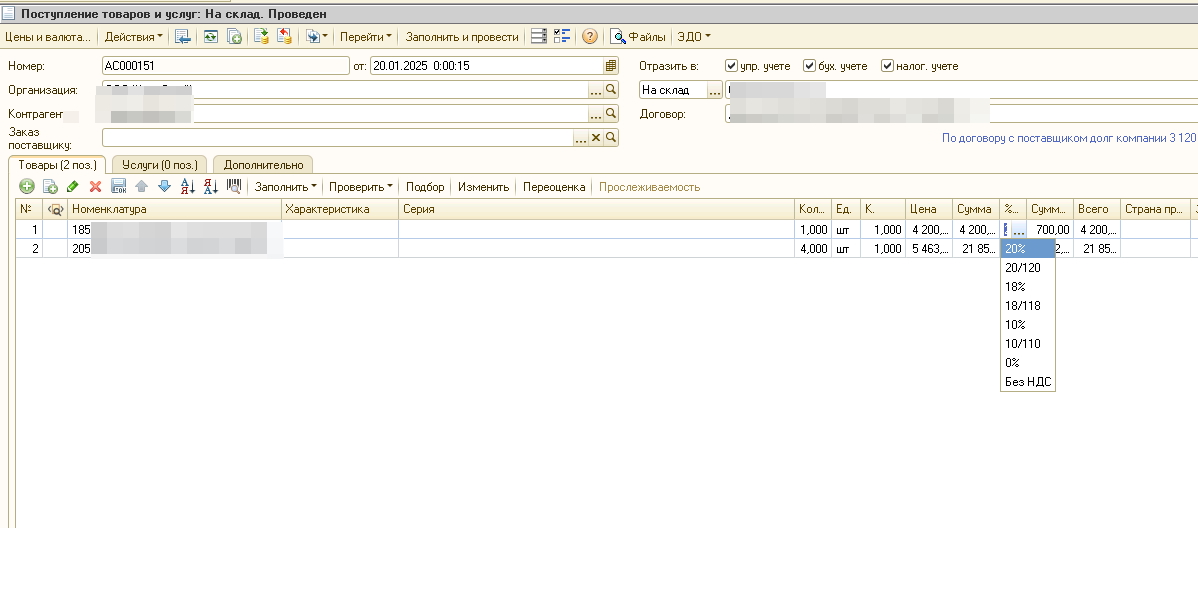This screenshot has height=600, width=1198.
Task: Click the magnifier column header icon in table
Action: (55, 209)
